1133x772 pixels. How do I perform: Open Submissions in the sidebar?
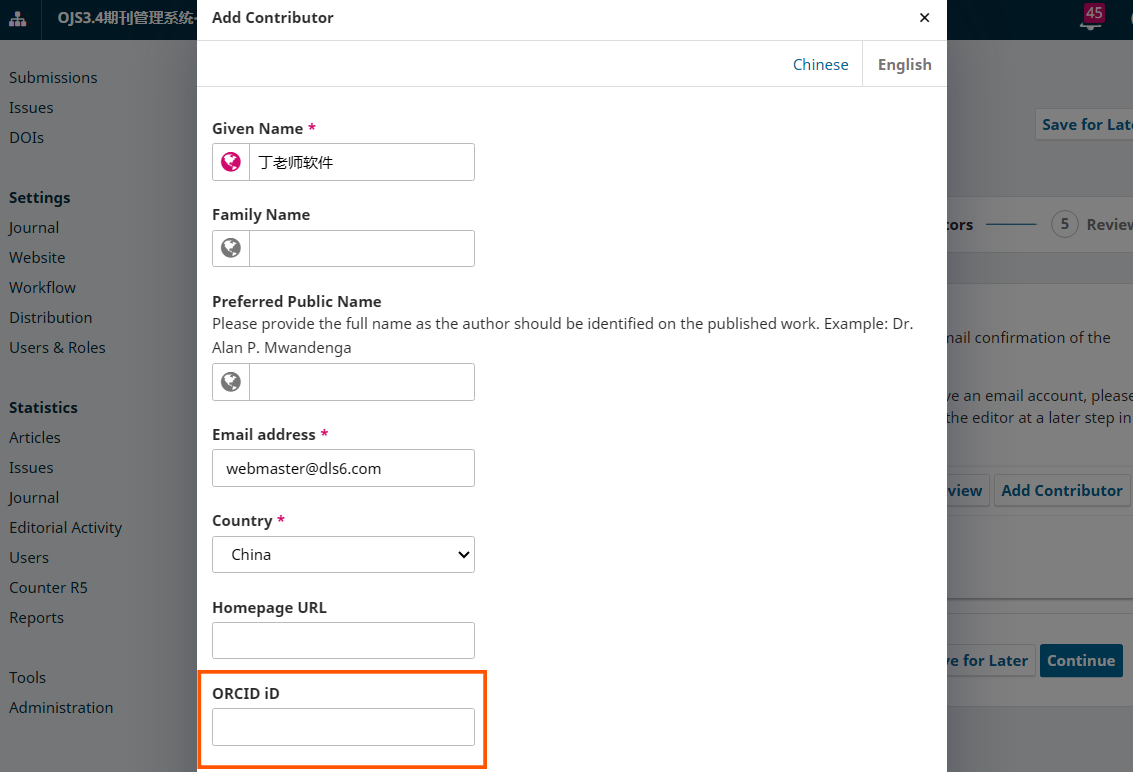(53, 78)
